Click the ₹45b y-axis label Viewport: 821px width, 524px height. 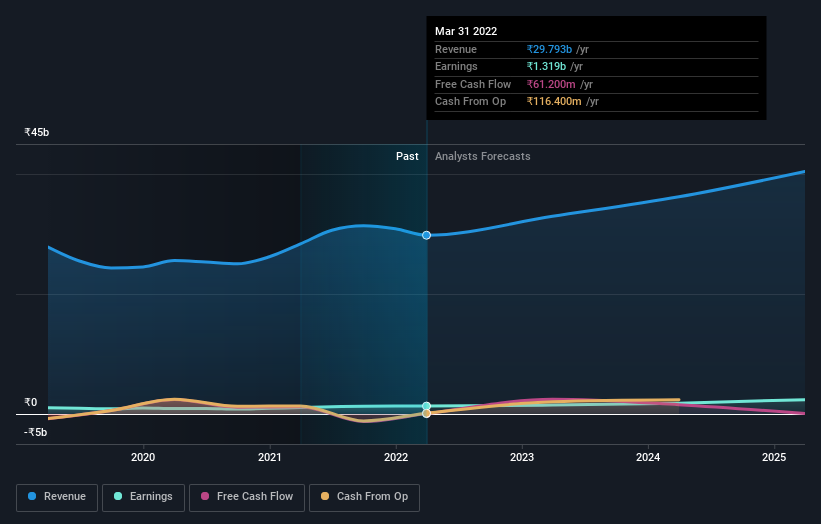[37, 132]
